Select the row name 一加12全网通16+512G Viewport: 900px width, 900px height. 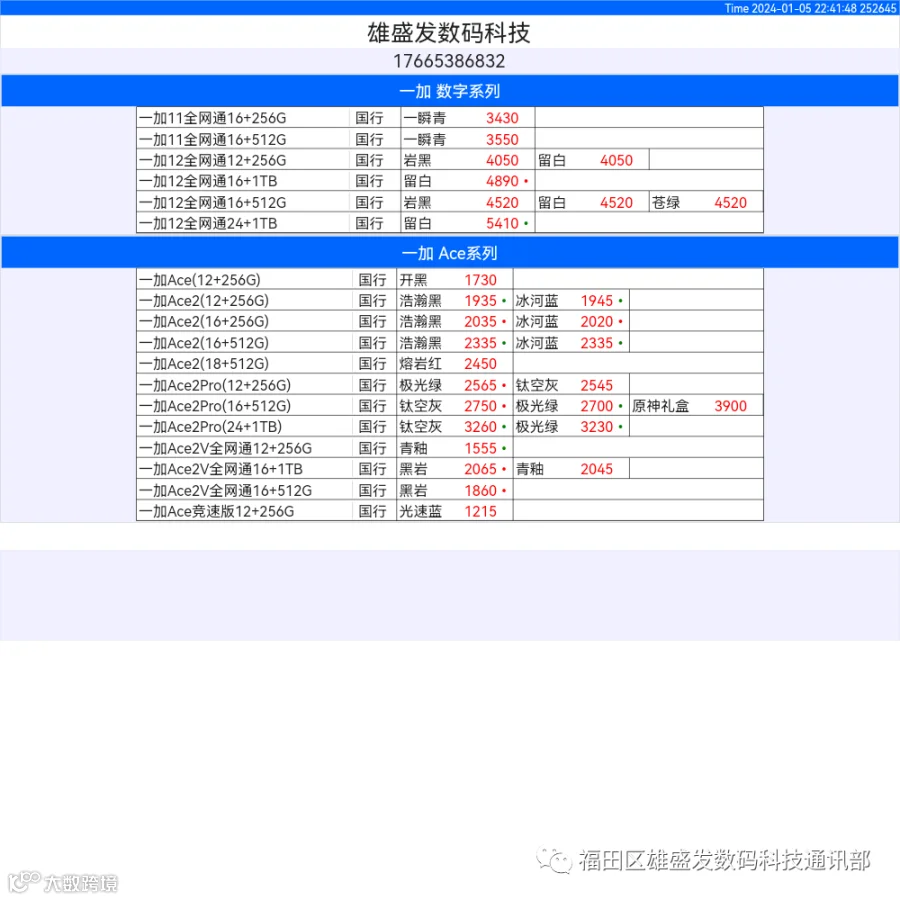pyautogui.click(x=212, y=203)
